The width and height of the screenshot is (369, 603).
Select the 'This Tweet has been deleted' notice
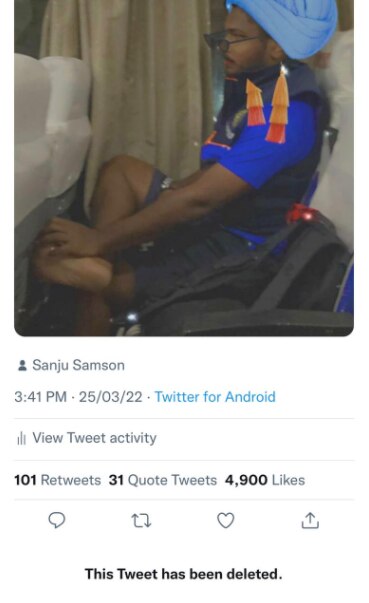click(184, 574)
